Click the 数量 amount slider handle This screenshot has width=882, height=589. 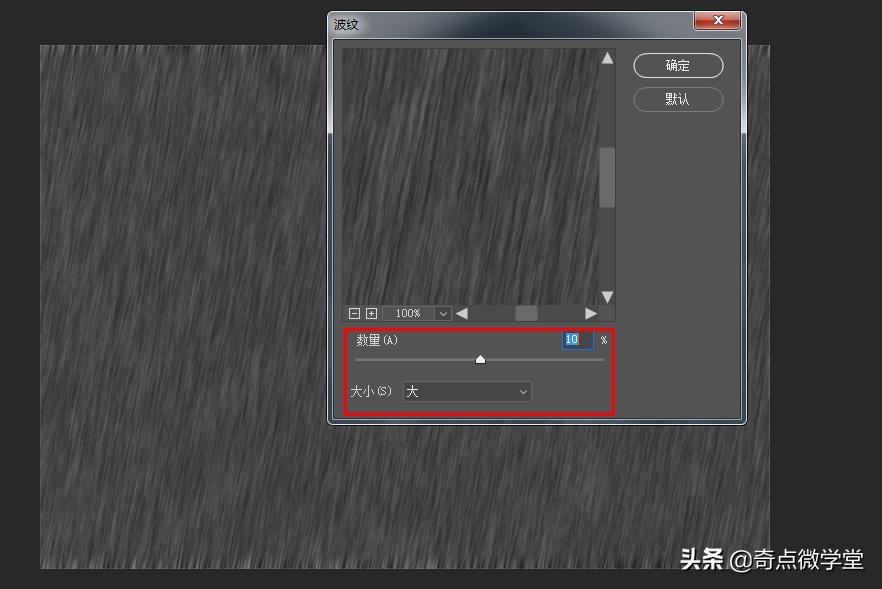click(x=480, y=359)
